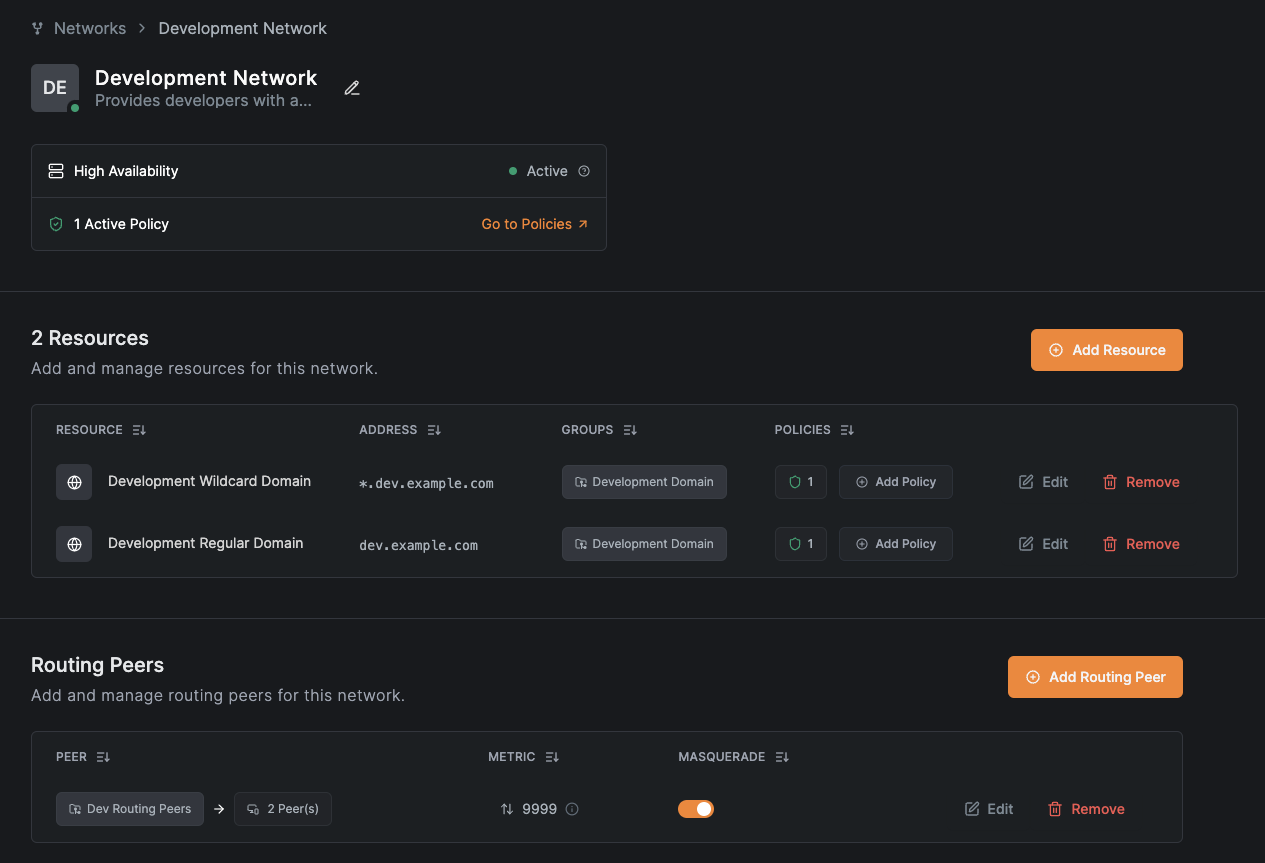1265x863 pixels.
Task: Sort the METRIC column
Action: (552, 757)
